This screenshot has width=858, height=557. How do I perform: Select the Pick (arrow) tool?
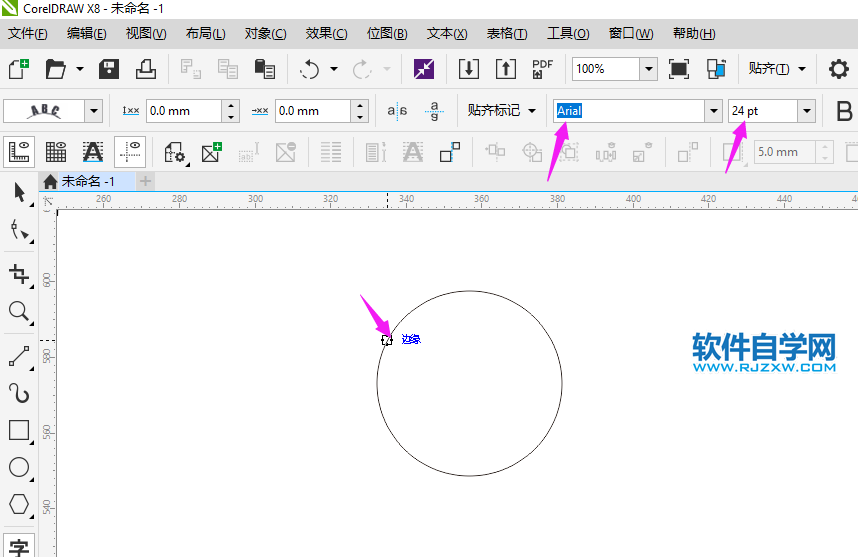[x=19, y=193]
